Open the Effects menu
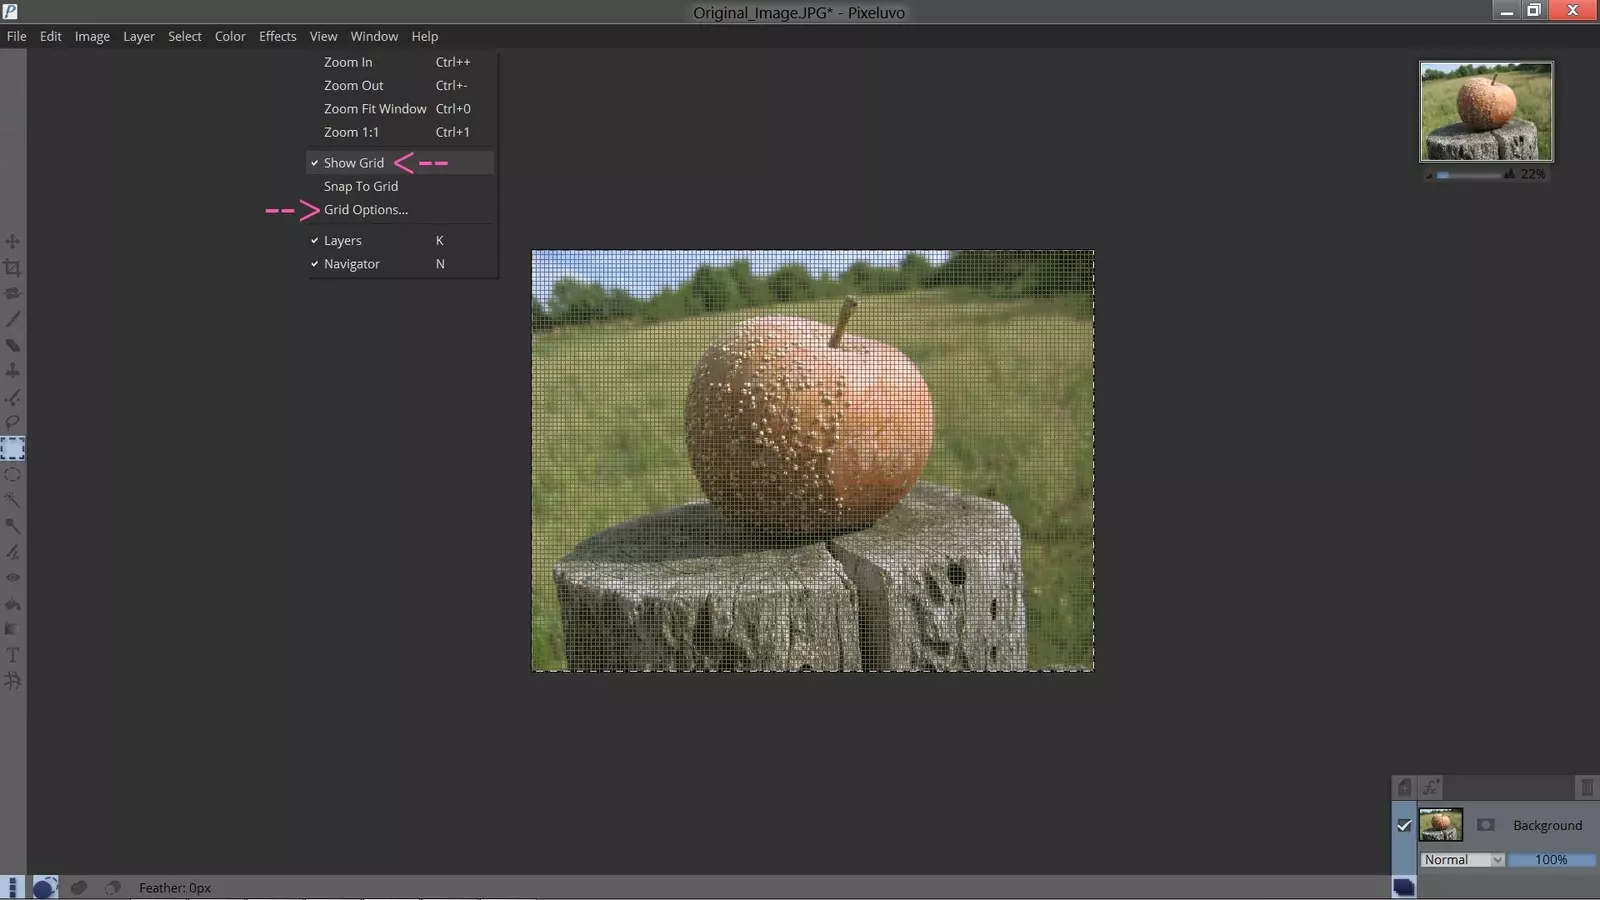The width and height of the screenshot is (1600, 900). tap(277, 36)
